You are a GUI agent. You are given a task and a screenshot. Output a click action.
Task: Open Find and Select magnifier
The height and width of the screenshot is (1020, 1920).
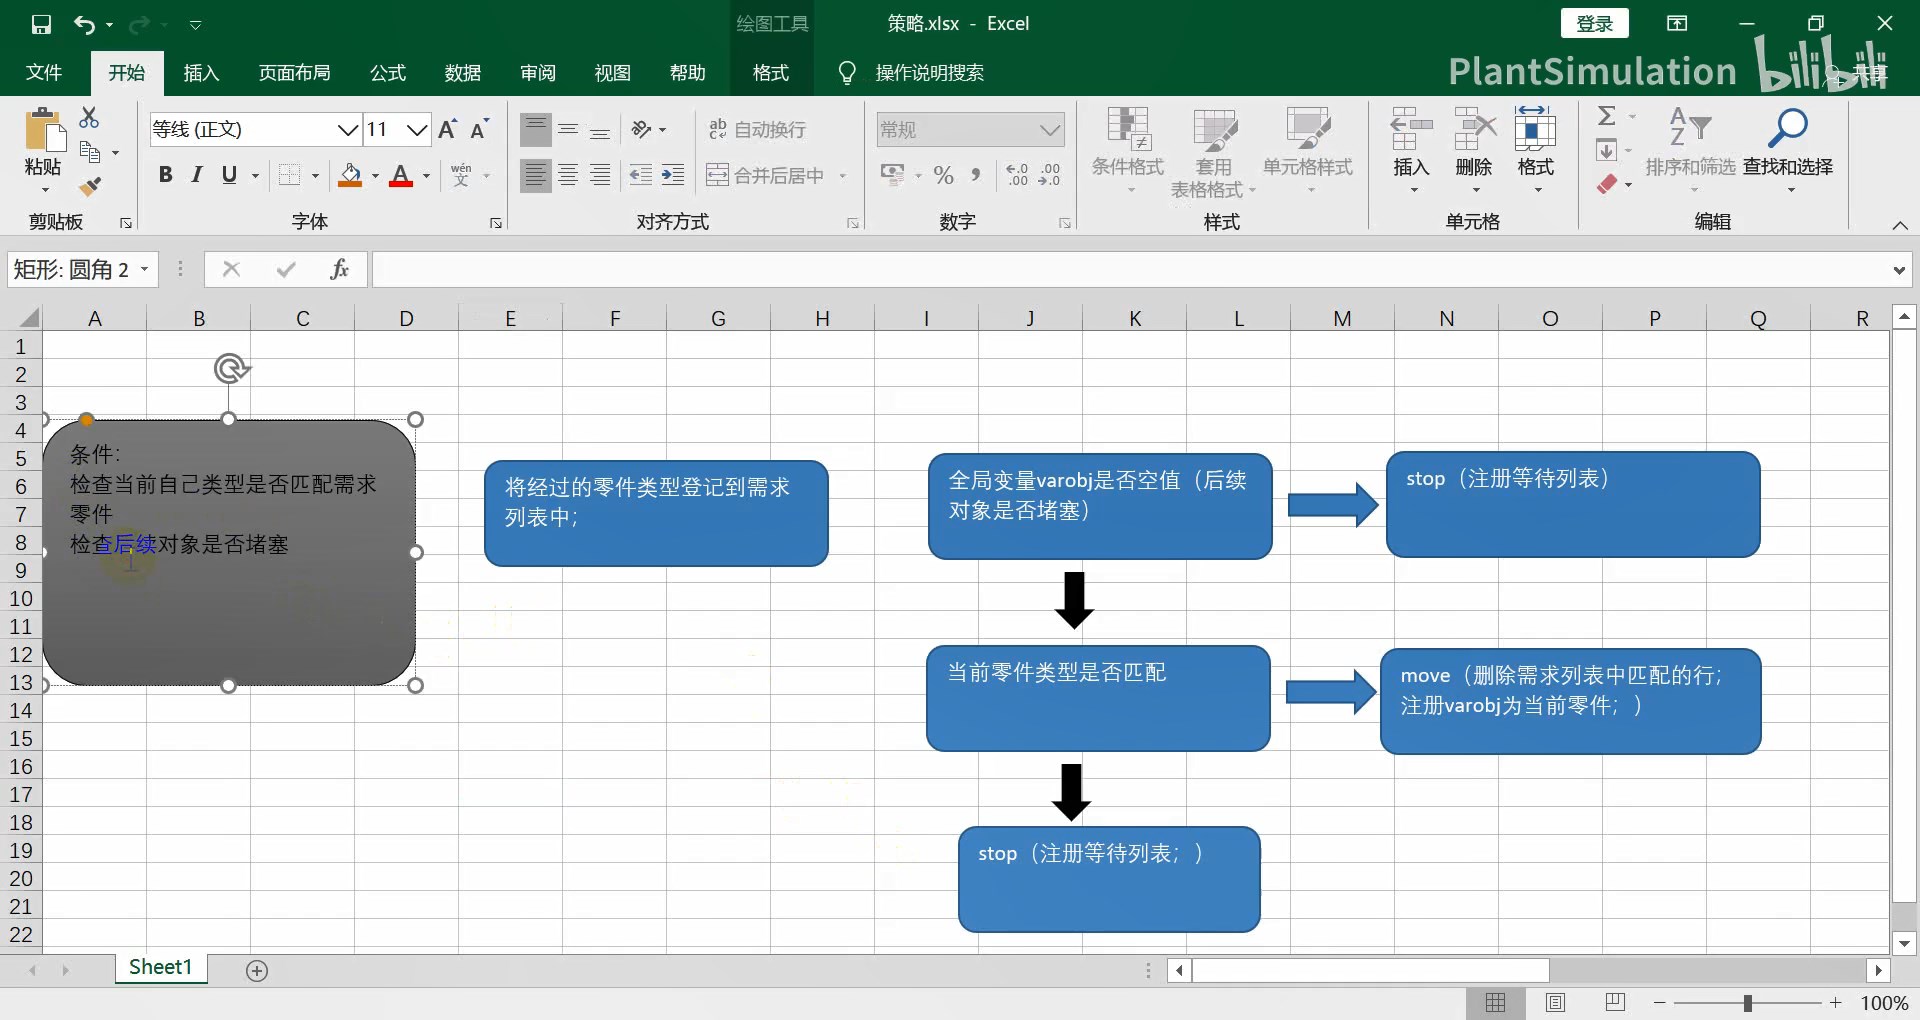click(1787, 129)
